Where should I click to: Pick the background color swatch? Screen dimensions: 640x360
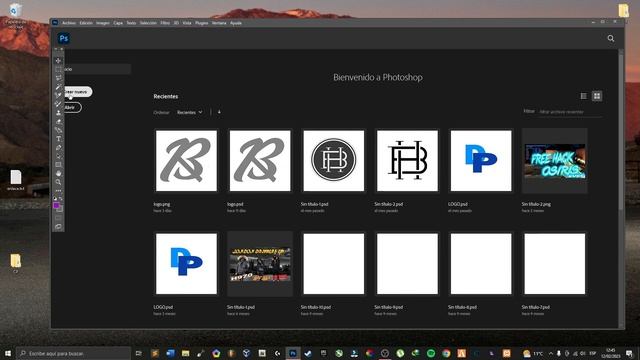pyautogui.click(x=61, y=209)
